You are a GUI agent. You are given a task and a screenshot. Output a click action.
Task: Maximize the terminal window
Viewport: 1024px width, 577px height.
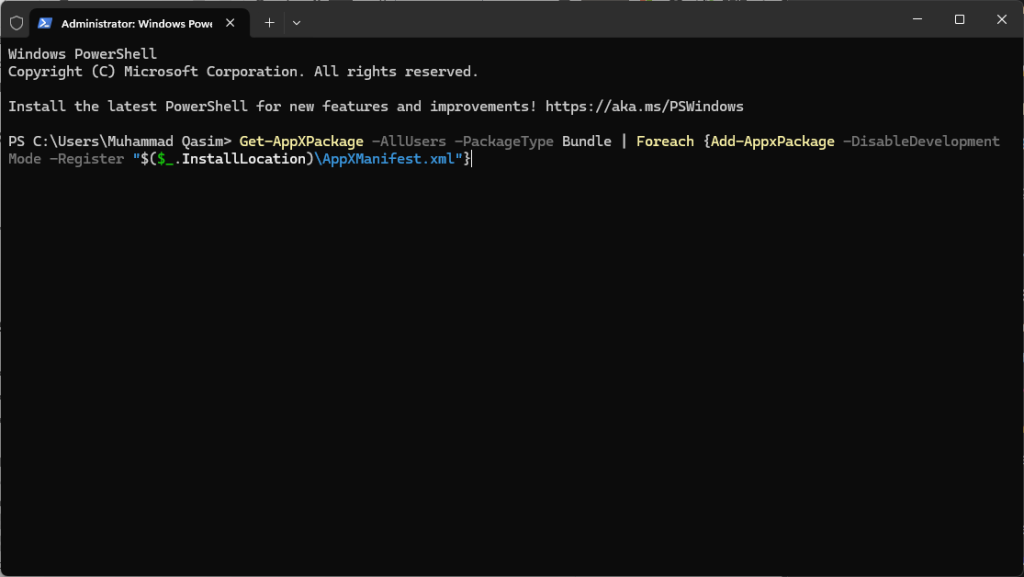tap(959, 19)
